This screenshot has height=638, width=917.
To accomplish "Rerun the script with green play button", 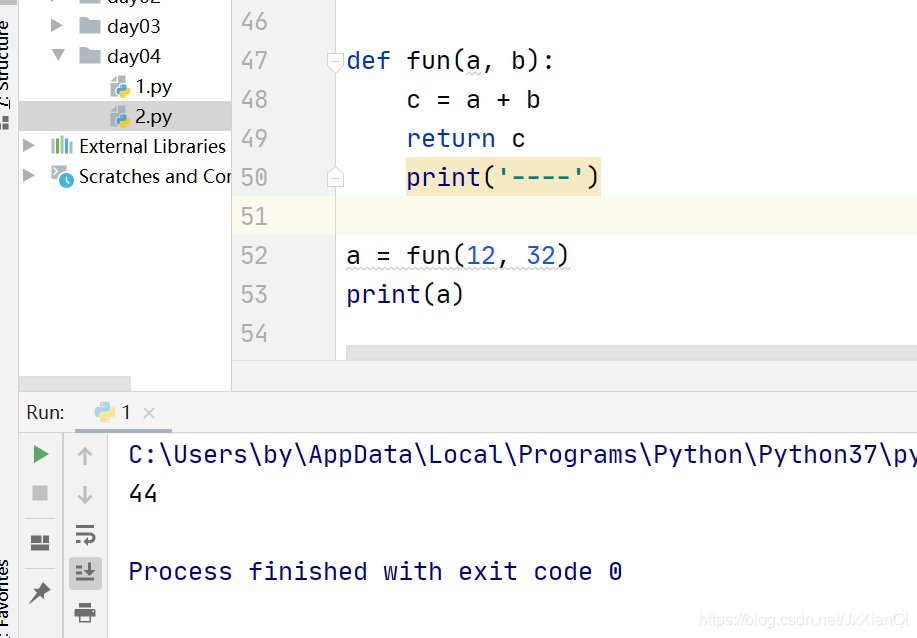I will 40,454.
